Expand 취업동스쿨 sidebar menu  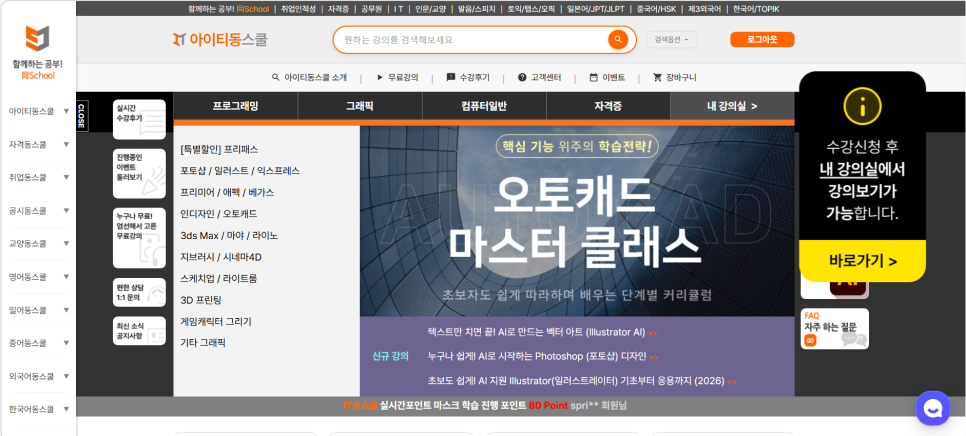38,177
